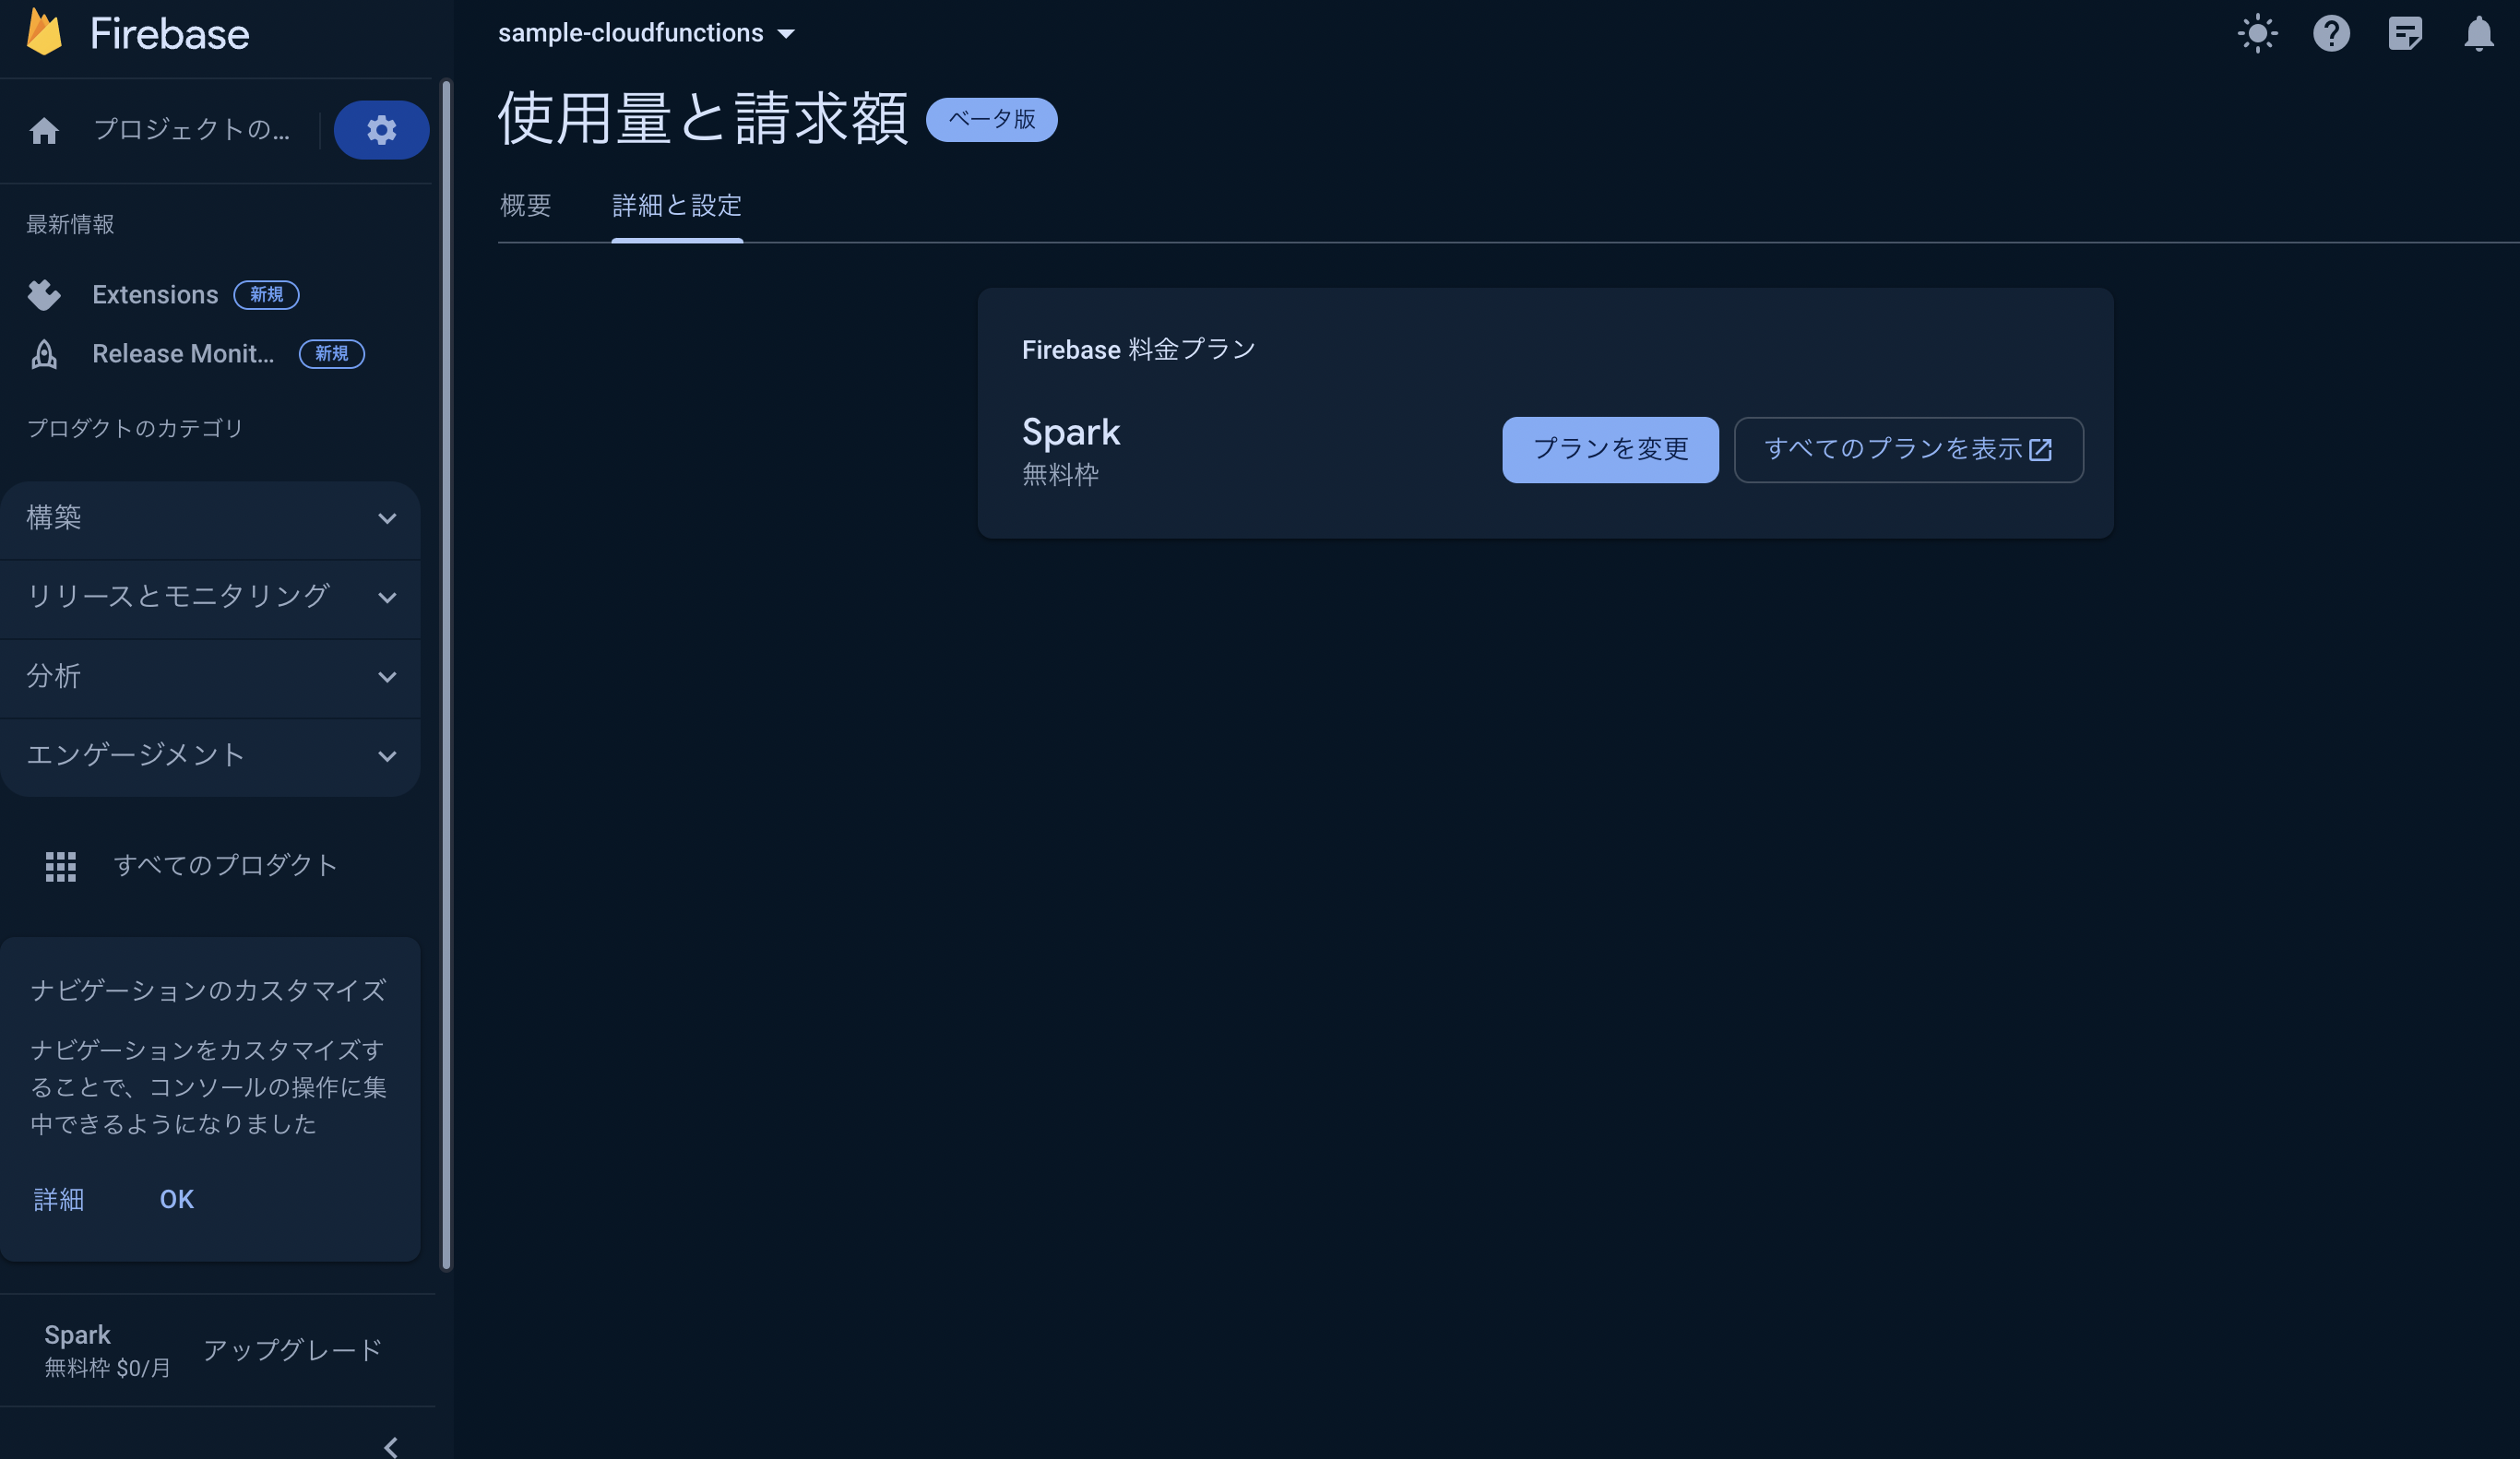The height and width of the screenshot is (1459, 2520).
Task: Switch to the 概要 tab
Action: click(x=527, y=206)
